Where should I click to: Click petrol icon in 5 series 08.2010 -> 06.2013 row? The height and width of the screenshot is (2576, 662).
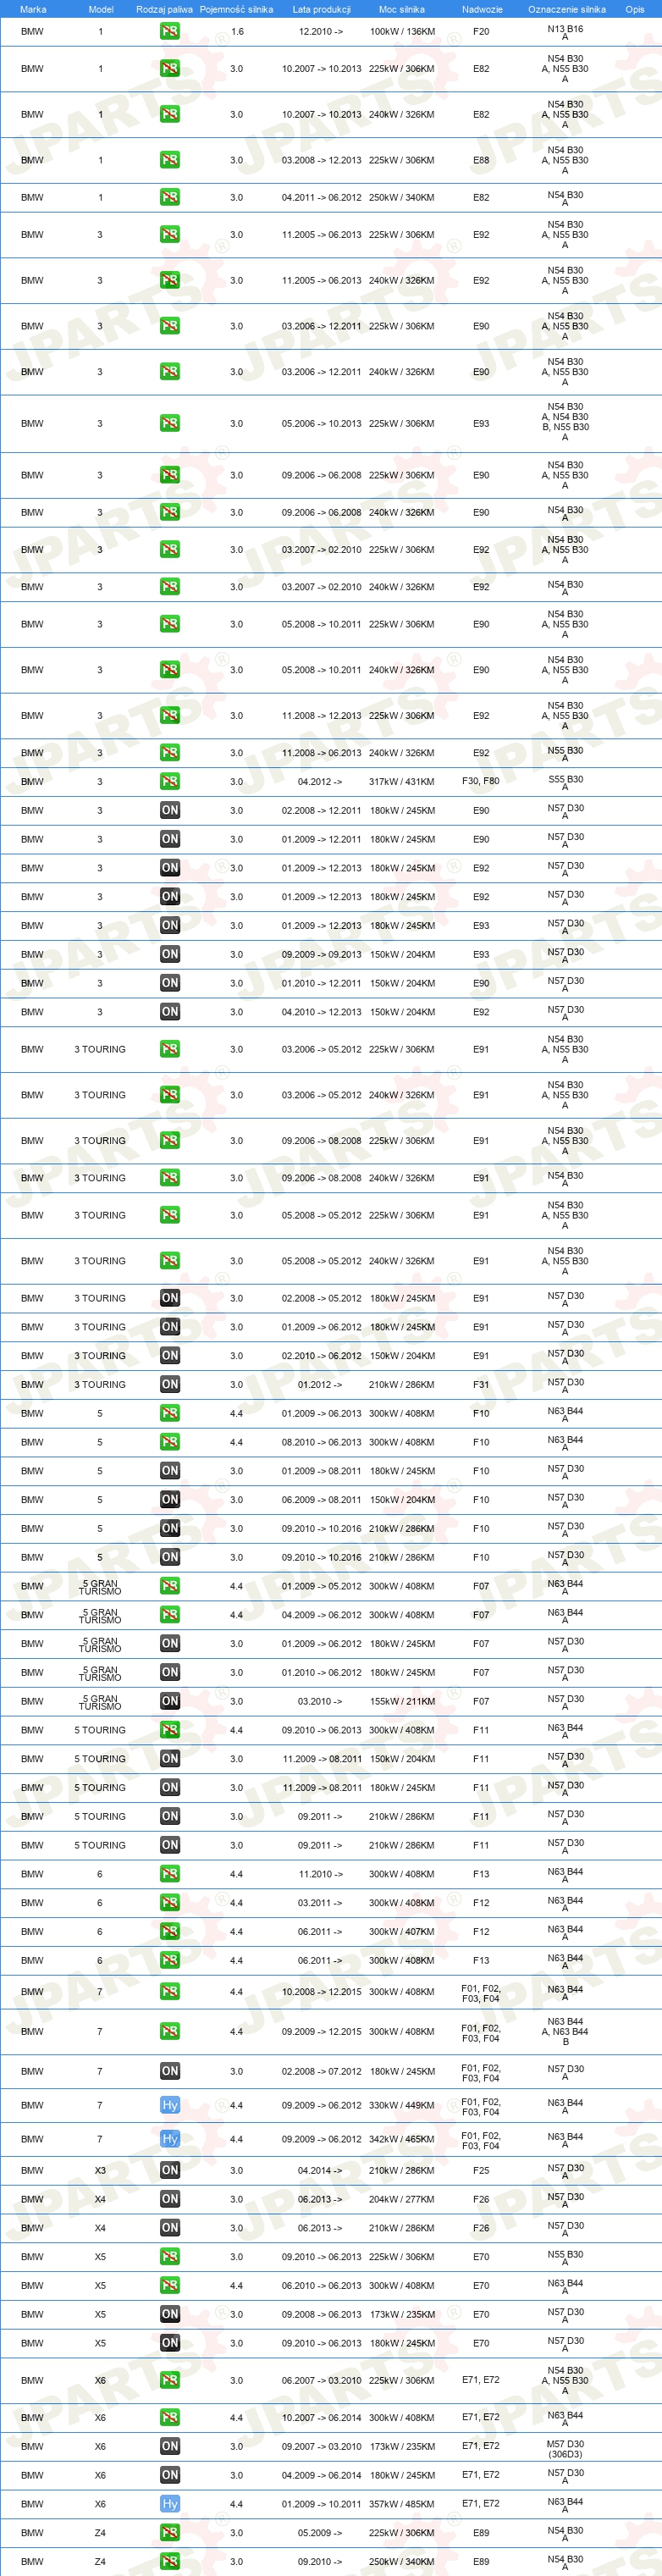click(170, 1442)
